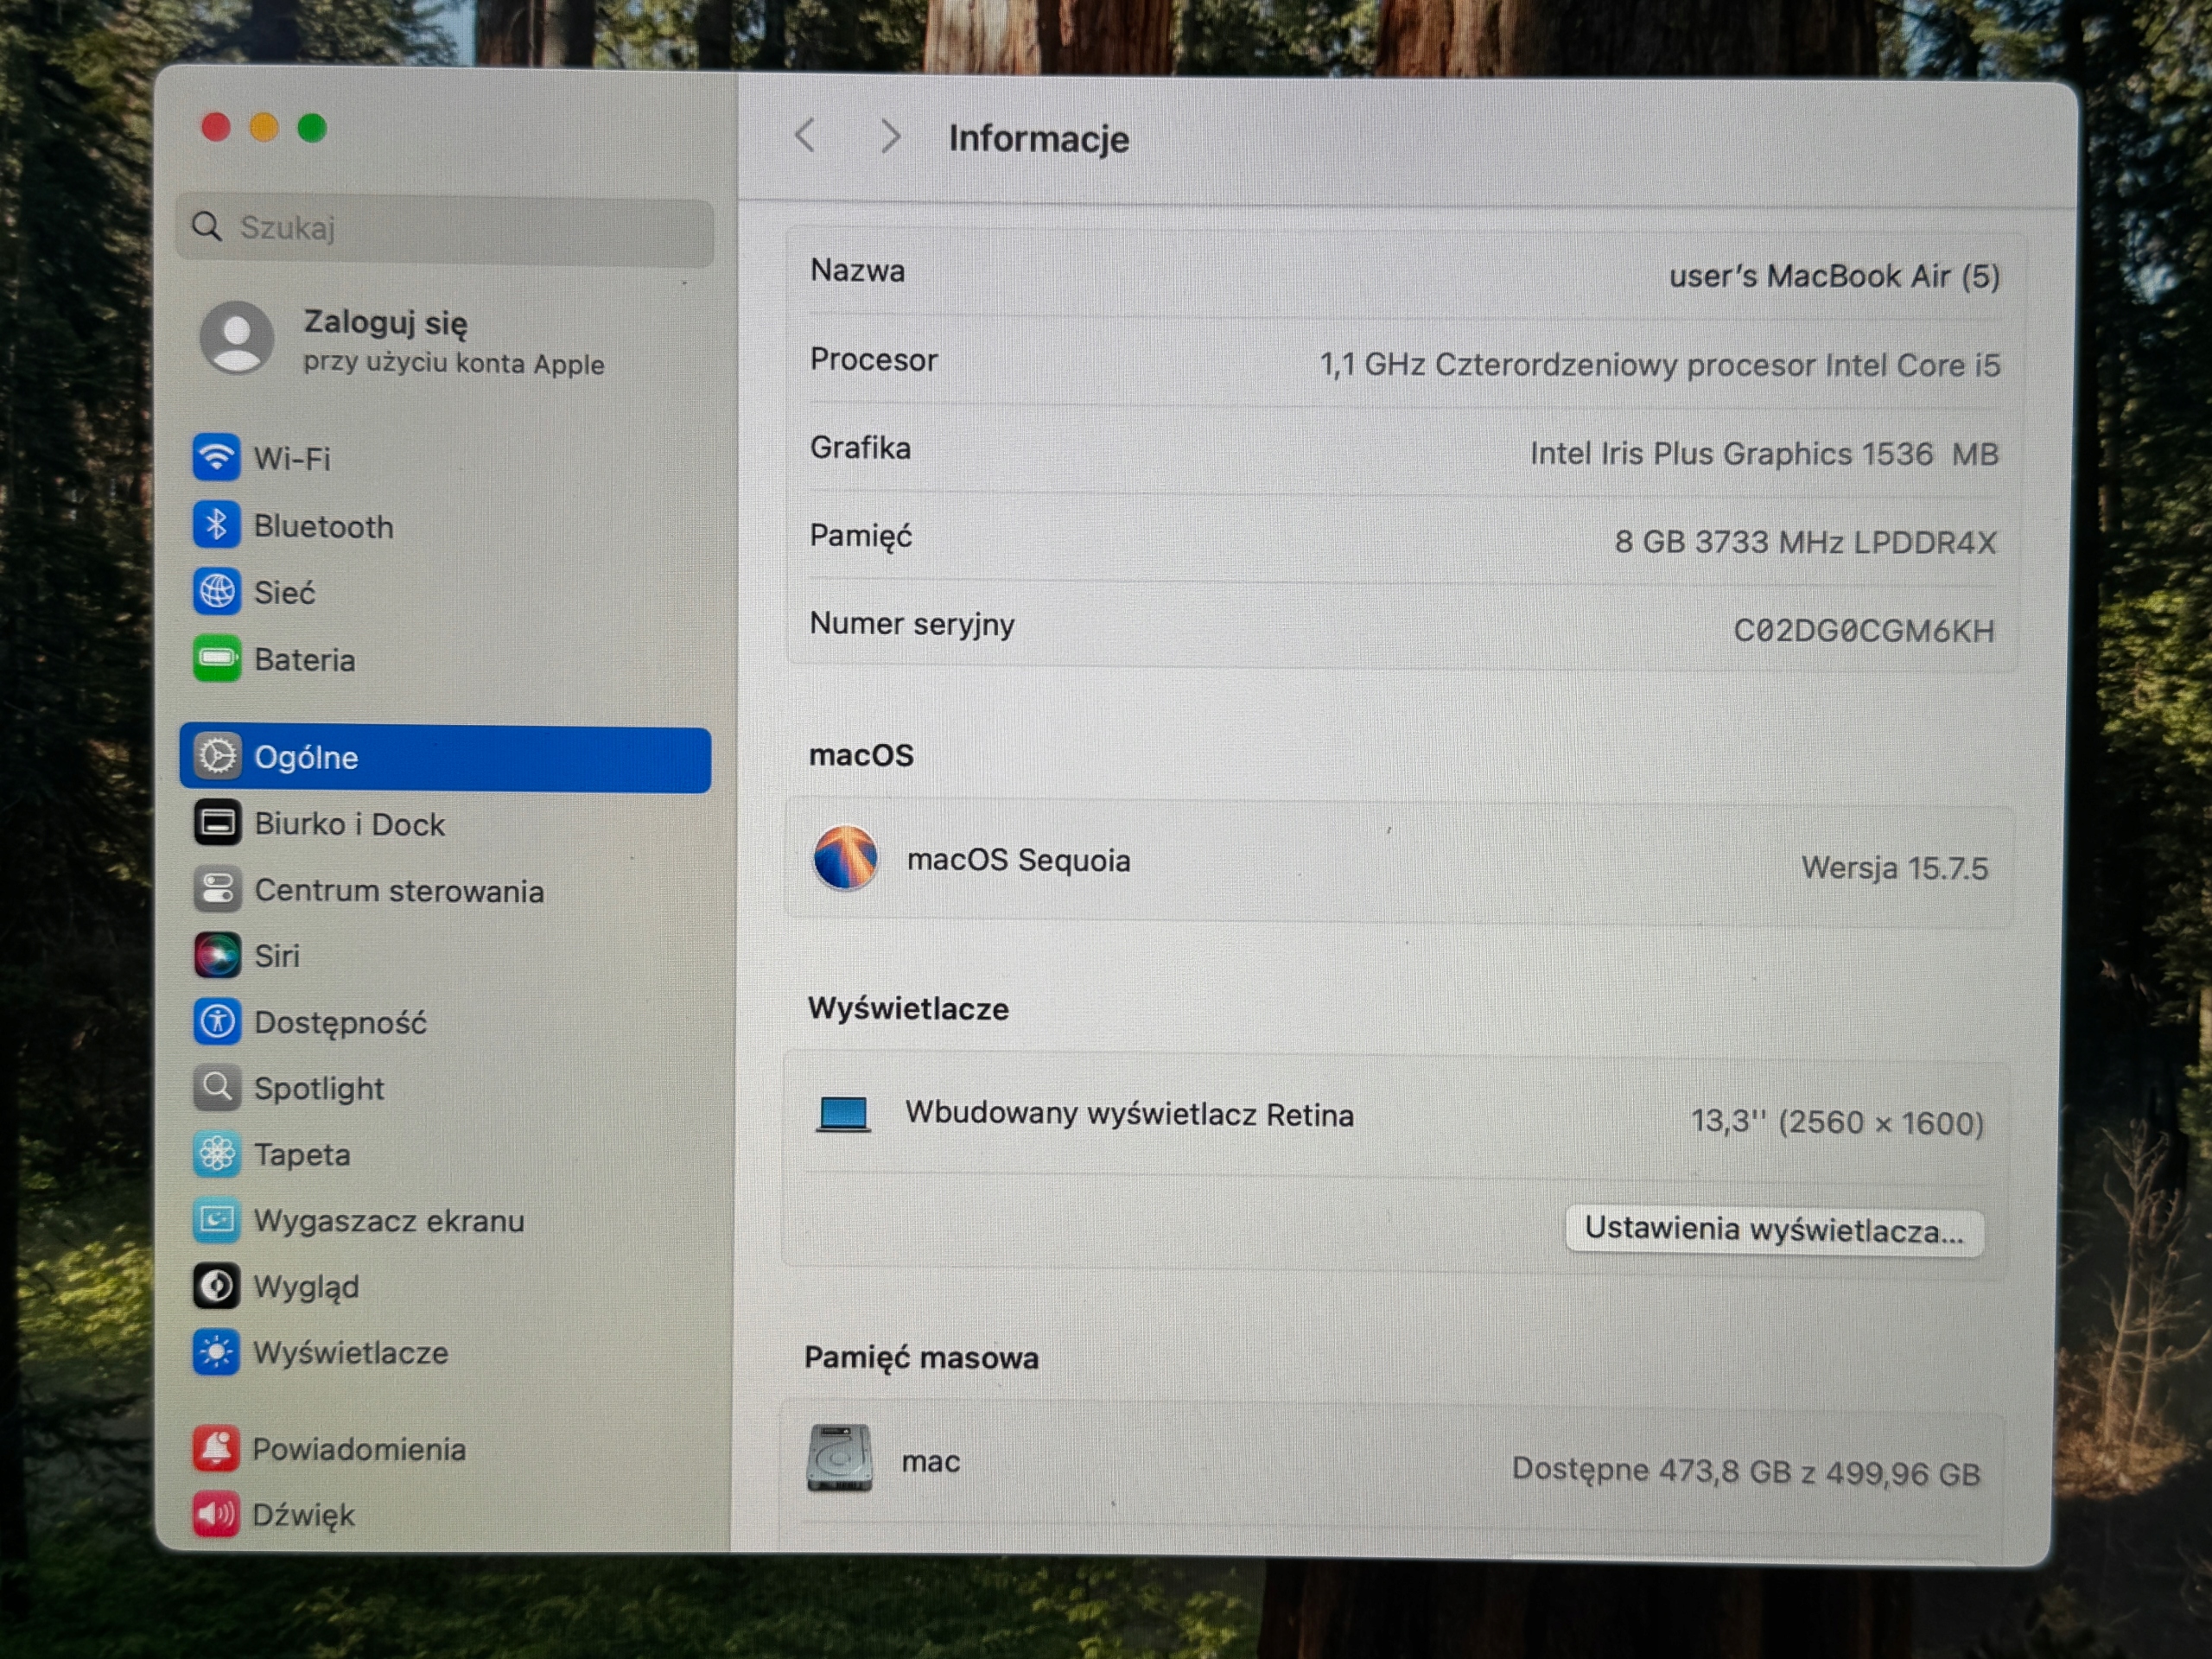Viewport: 2212px width, 1659px height.
Task: Click the built-in Retina display icon
Action: [843, 1113]
